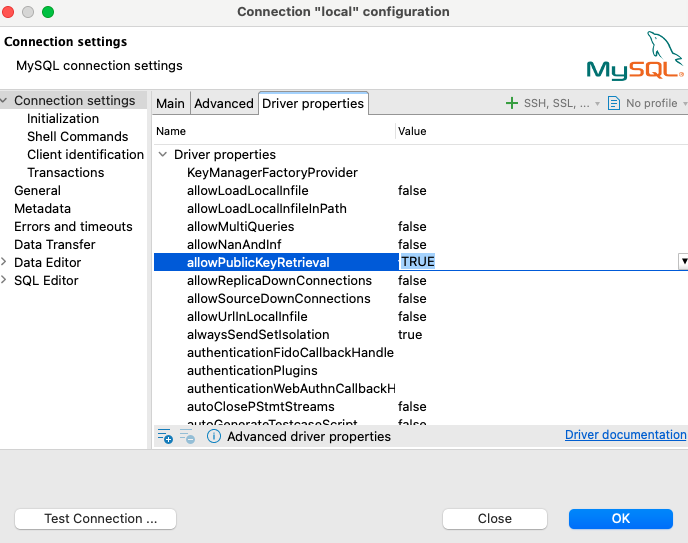688x543 pixels.
Task: Click the Value column header
Action: [412, 131]
